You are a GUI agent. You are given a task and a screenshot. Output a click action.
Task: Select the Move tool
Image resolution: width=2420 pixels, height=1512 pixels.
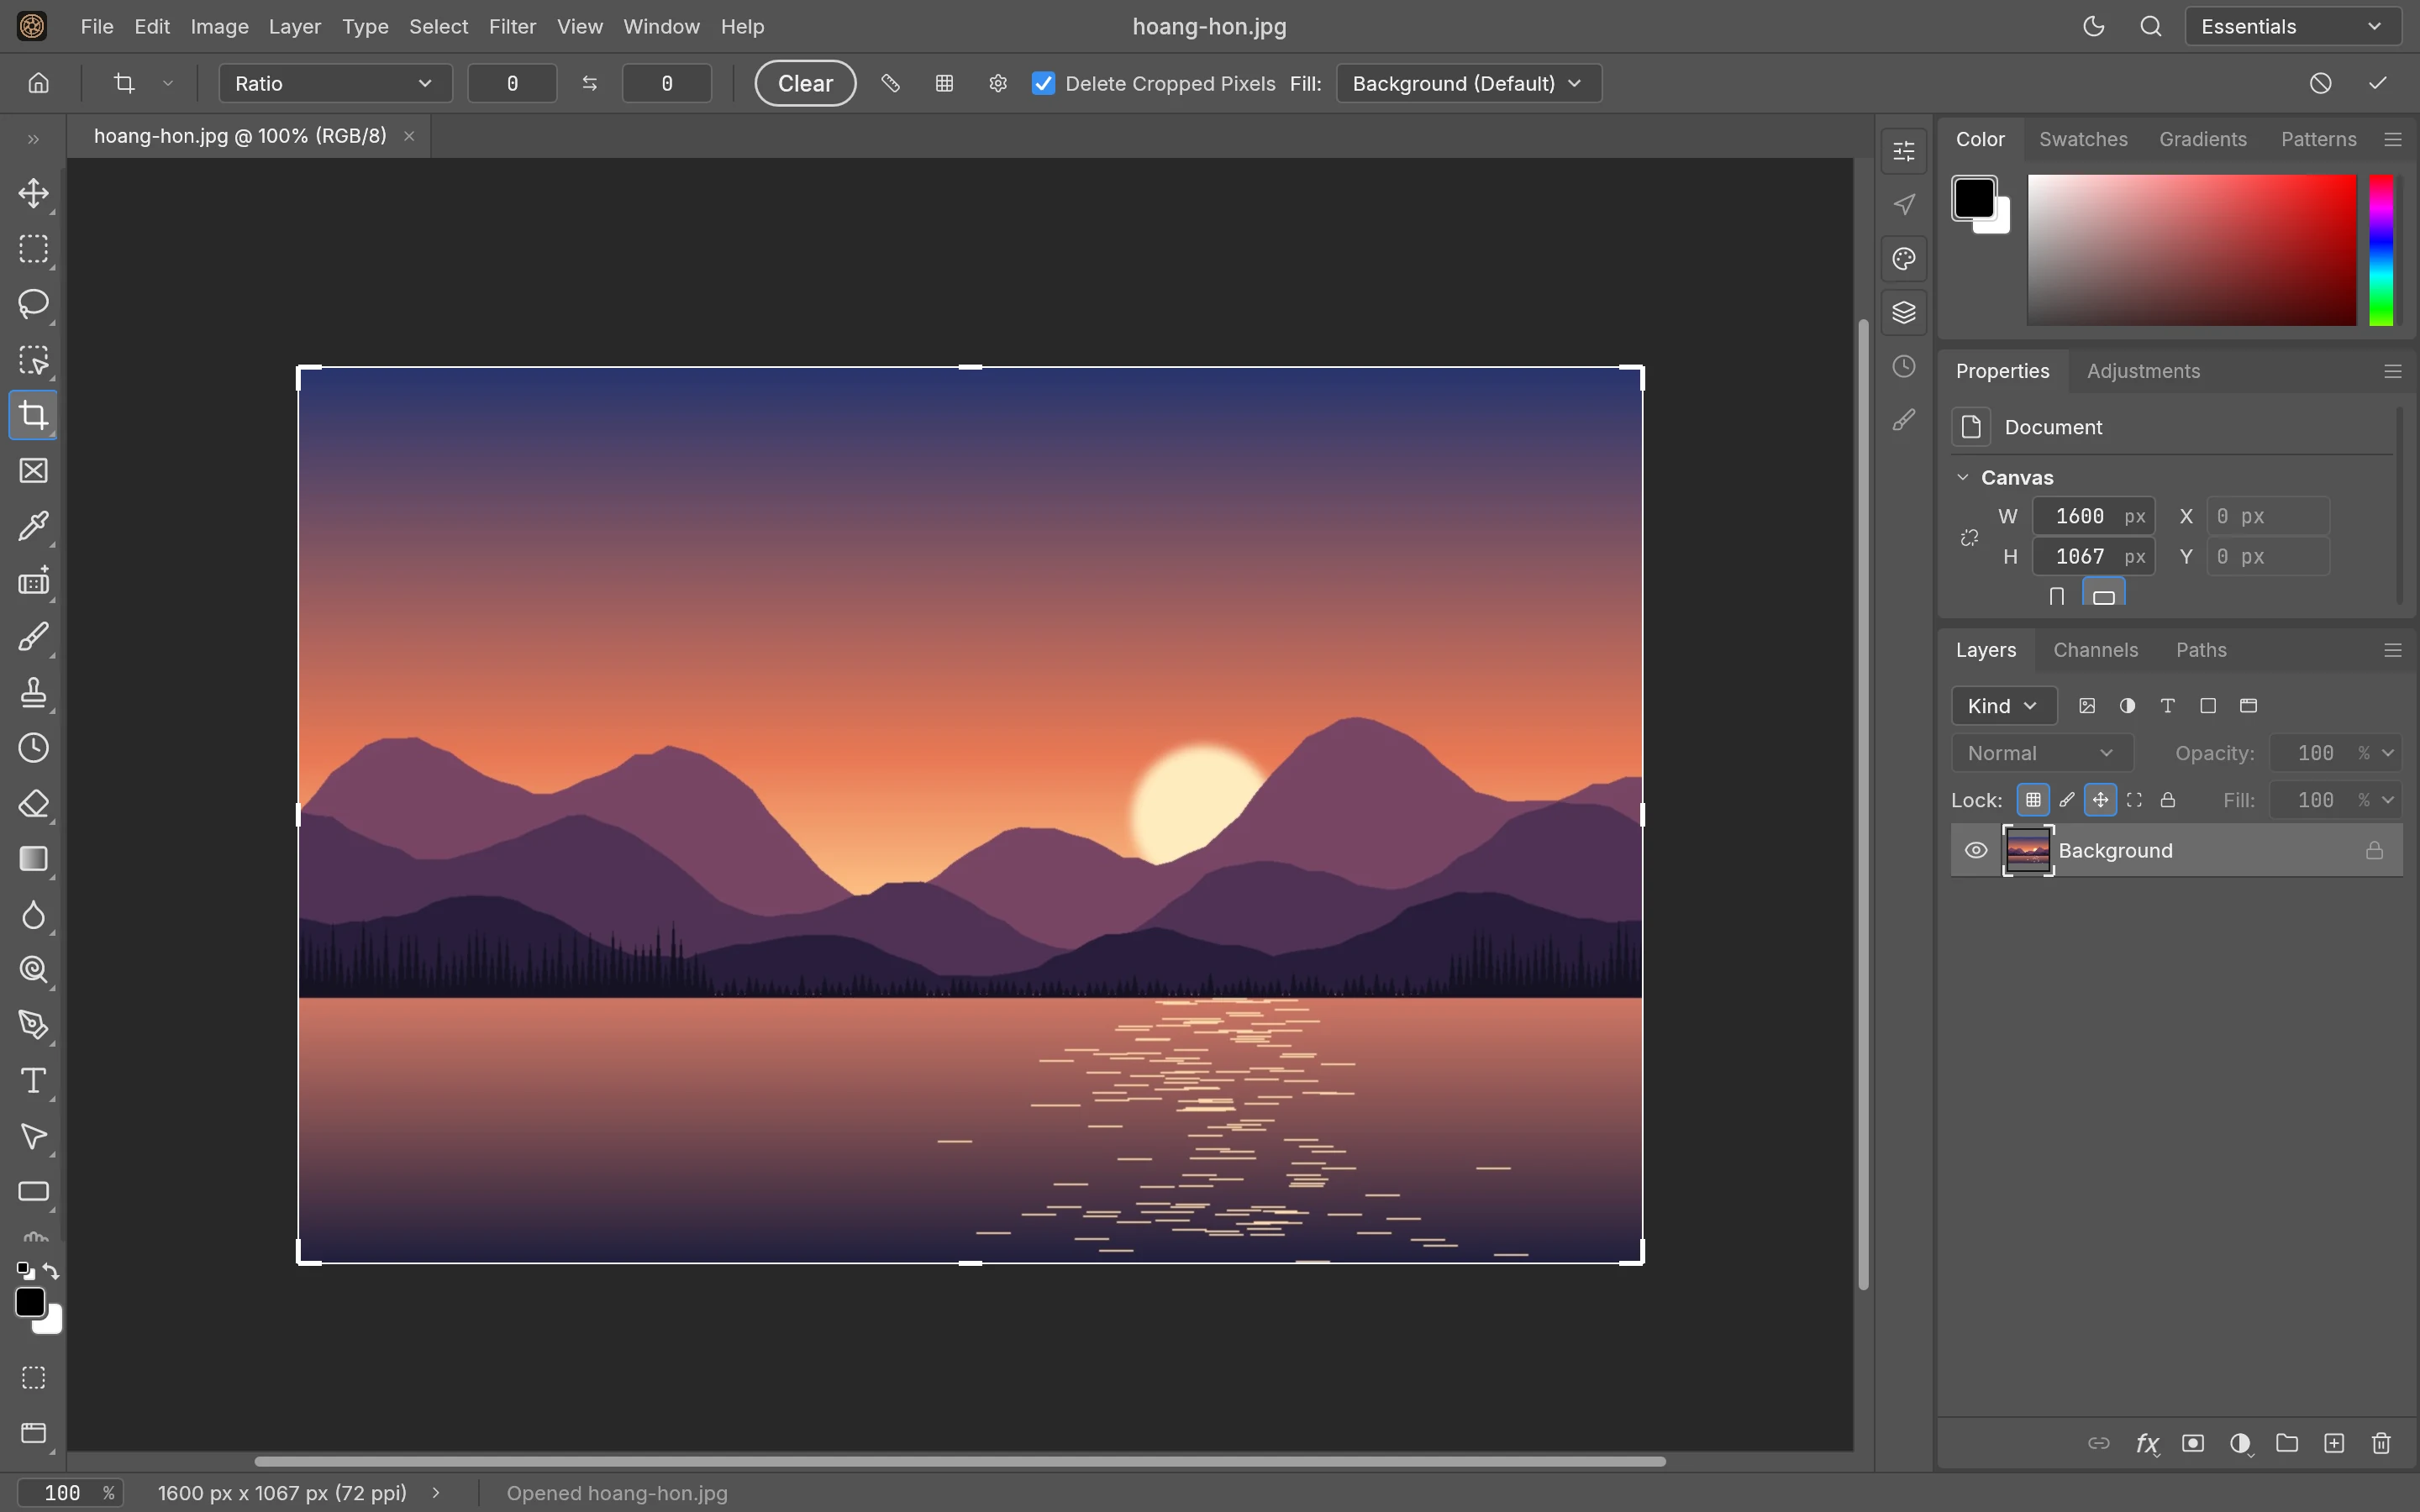[34, 193]
